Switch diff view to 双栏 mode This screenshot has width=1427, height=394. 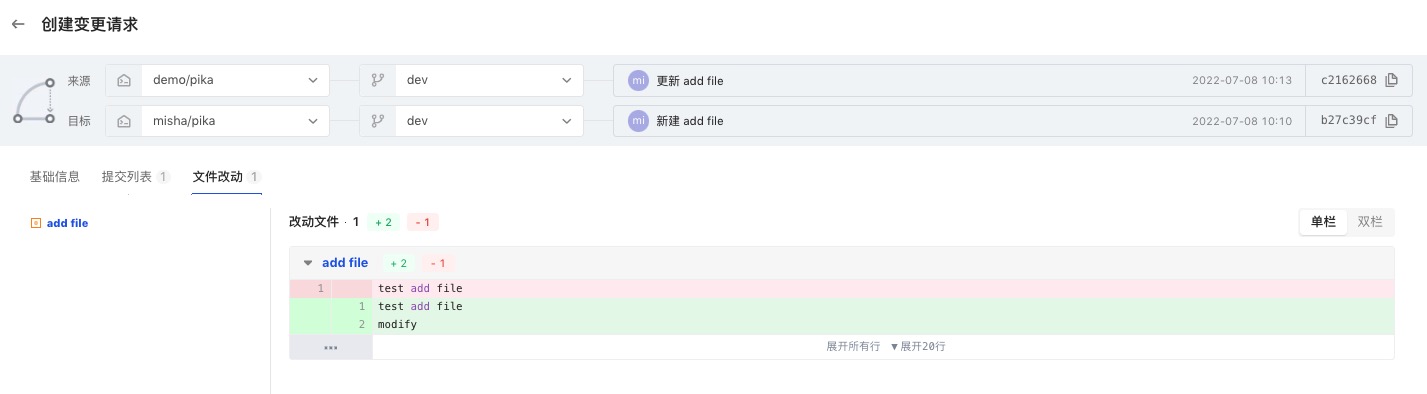tap(1370, 222)
